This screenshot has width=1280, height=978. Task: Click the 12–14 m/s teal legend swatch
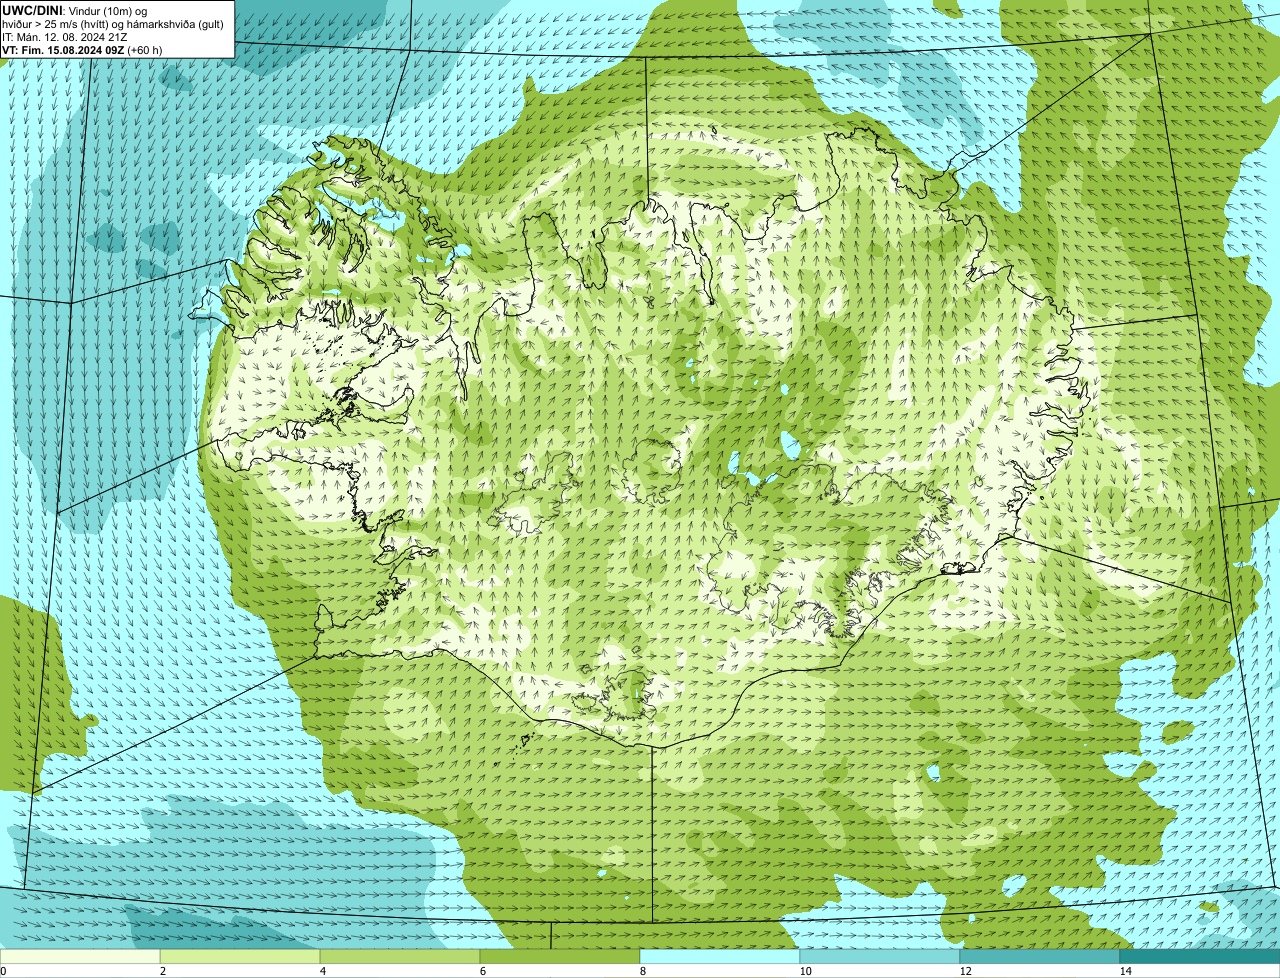click(1040, 956)
